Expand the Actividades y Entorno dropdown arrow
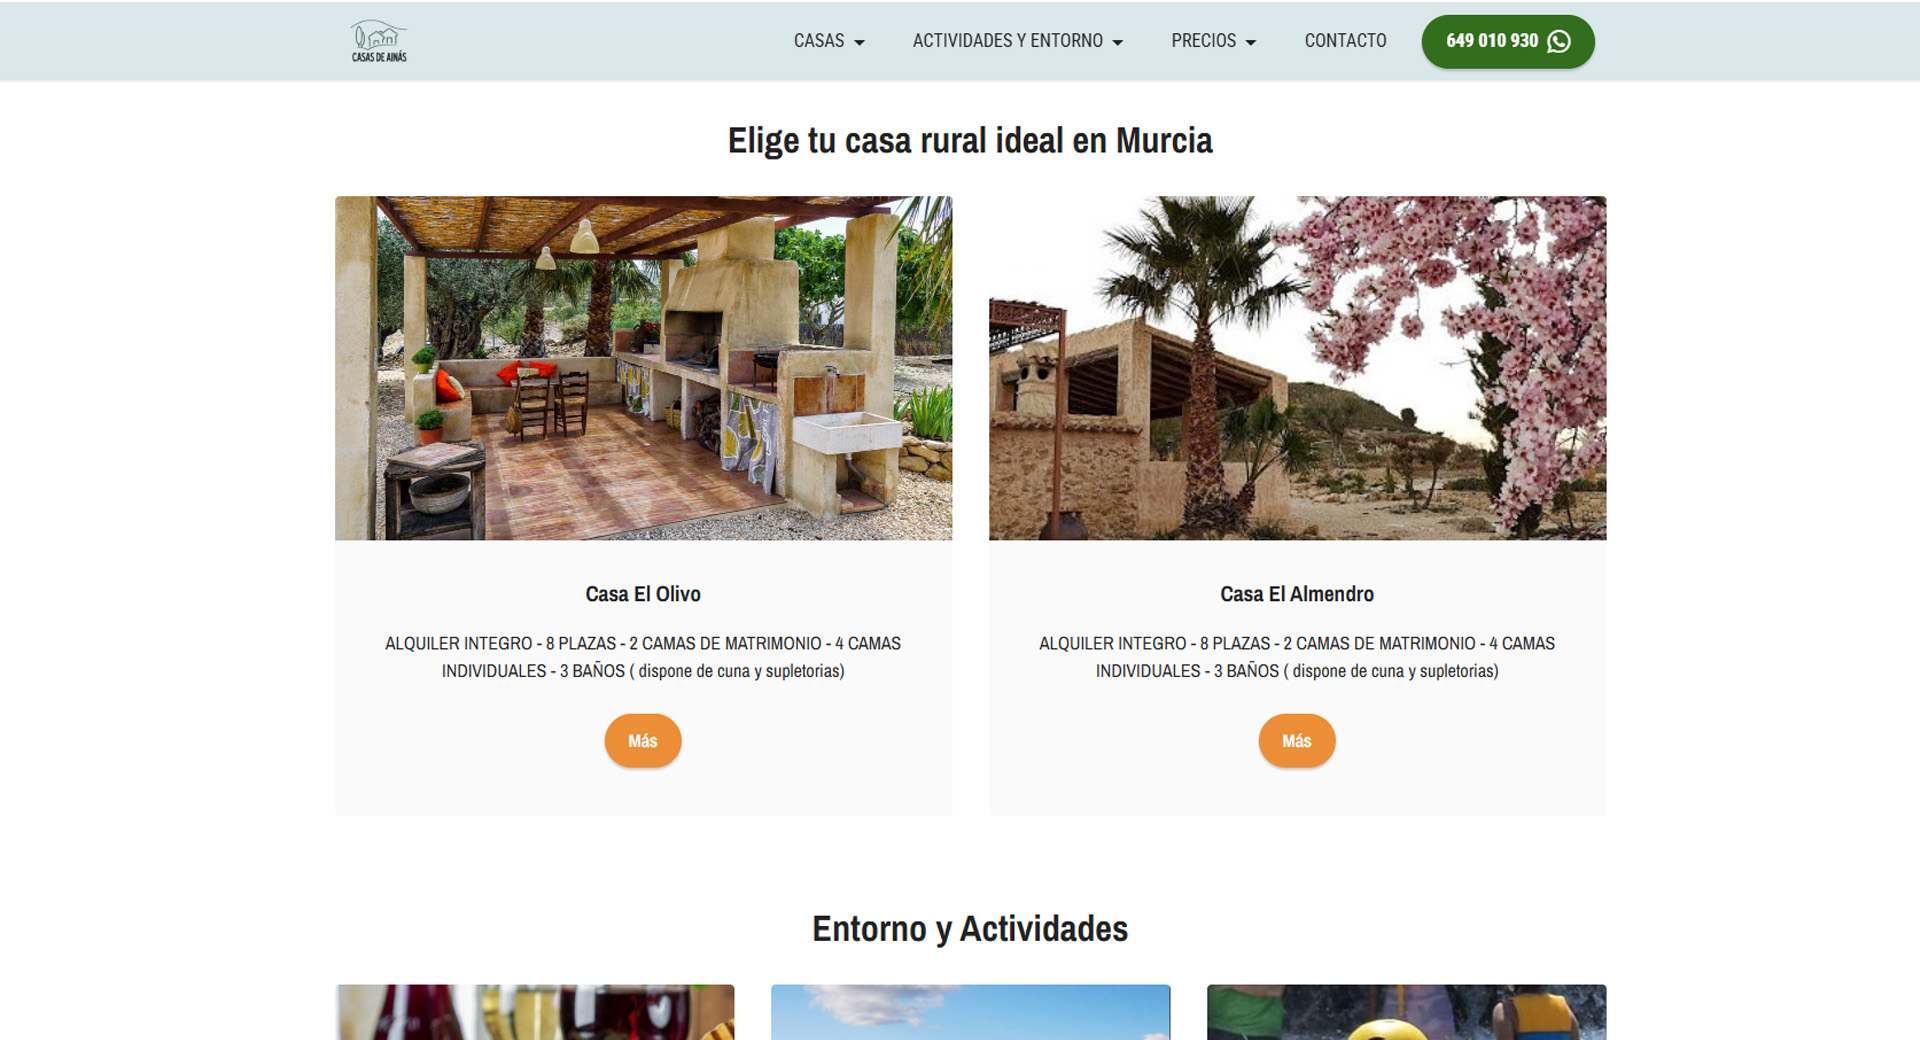Screen dimensions: 1920x1040 (x=1118, y=42)
